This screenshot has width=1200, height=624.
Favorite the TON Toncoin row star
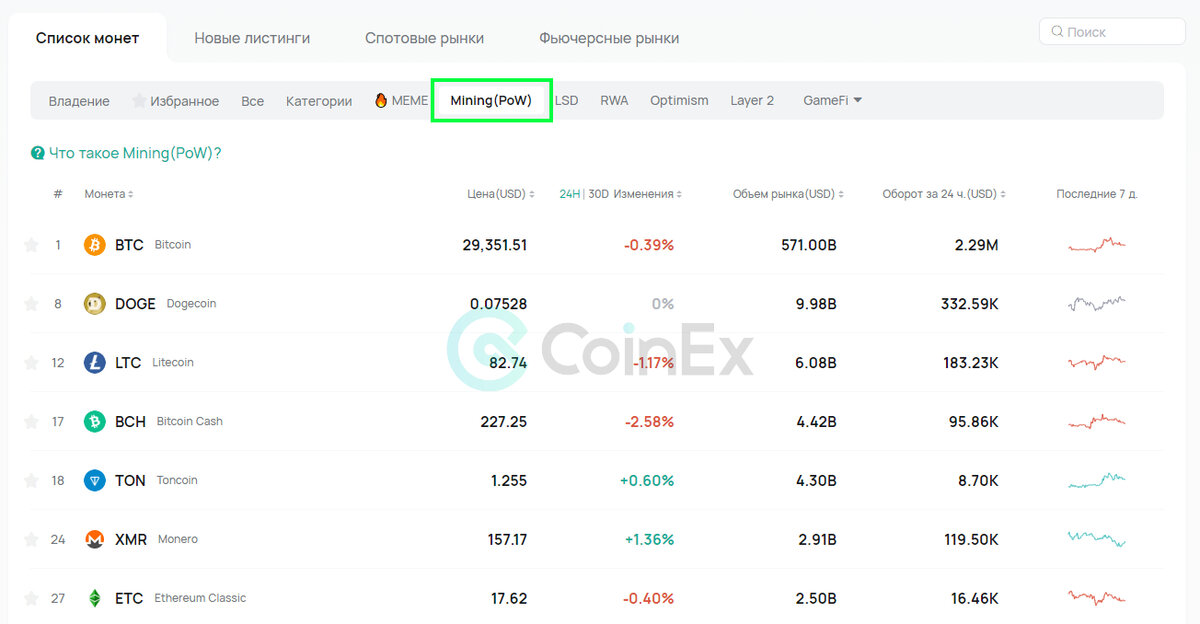31,481
